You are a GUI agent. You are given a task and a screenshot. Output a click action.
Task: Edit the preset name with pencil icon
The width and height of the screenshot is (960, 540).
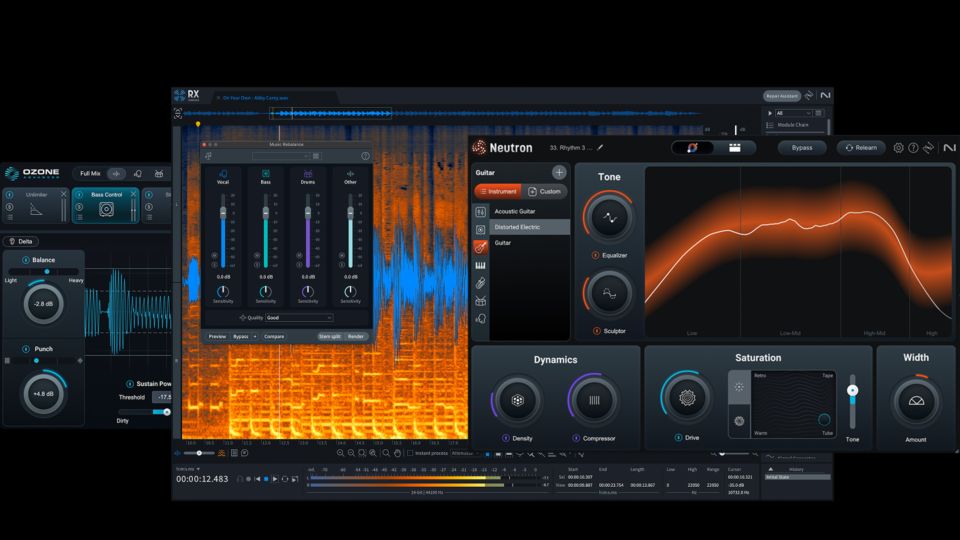601,148
